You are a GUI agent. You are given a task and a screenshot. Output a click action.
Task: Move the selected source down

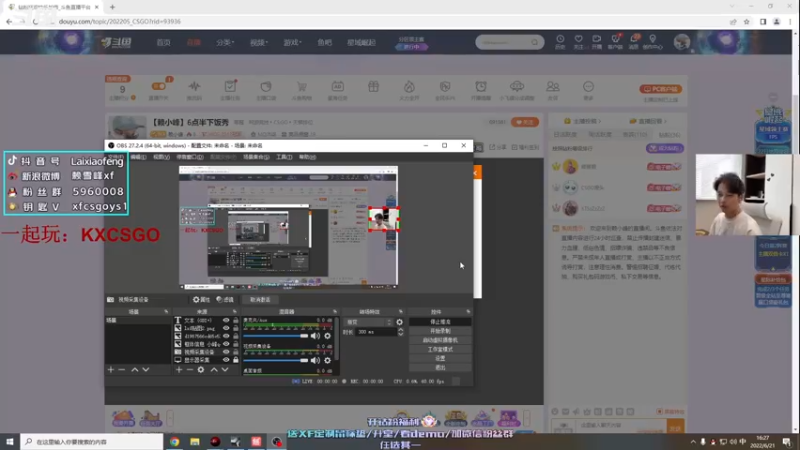pos(225,369)
